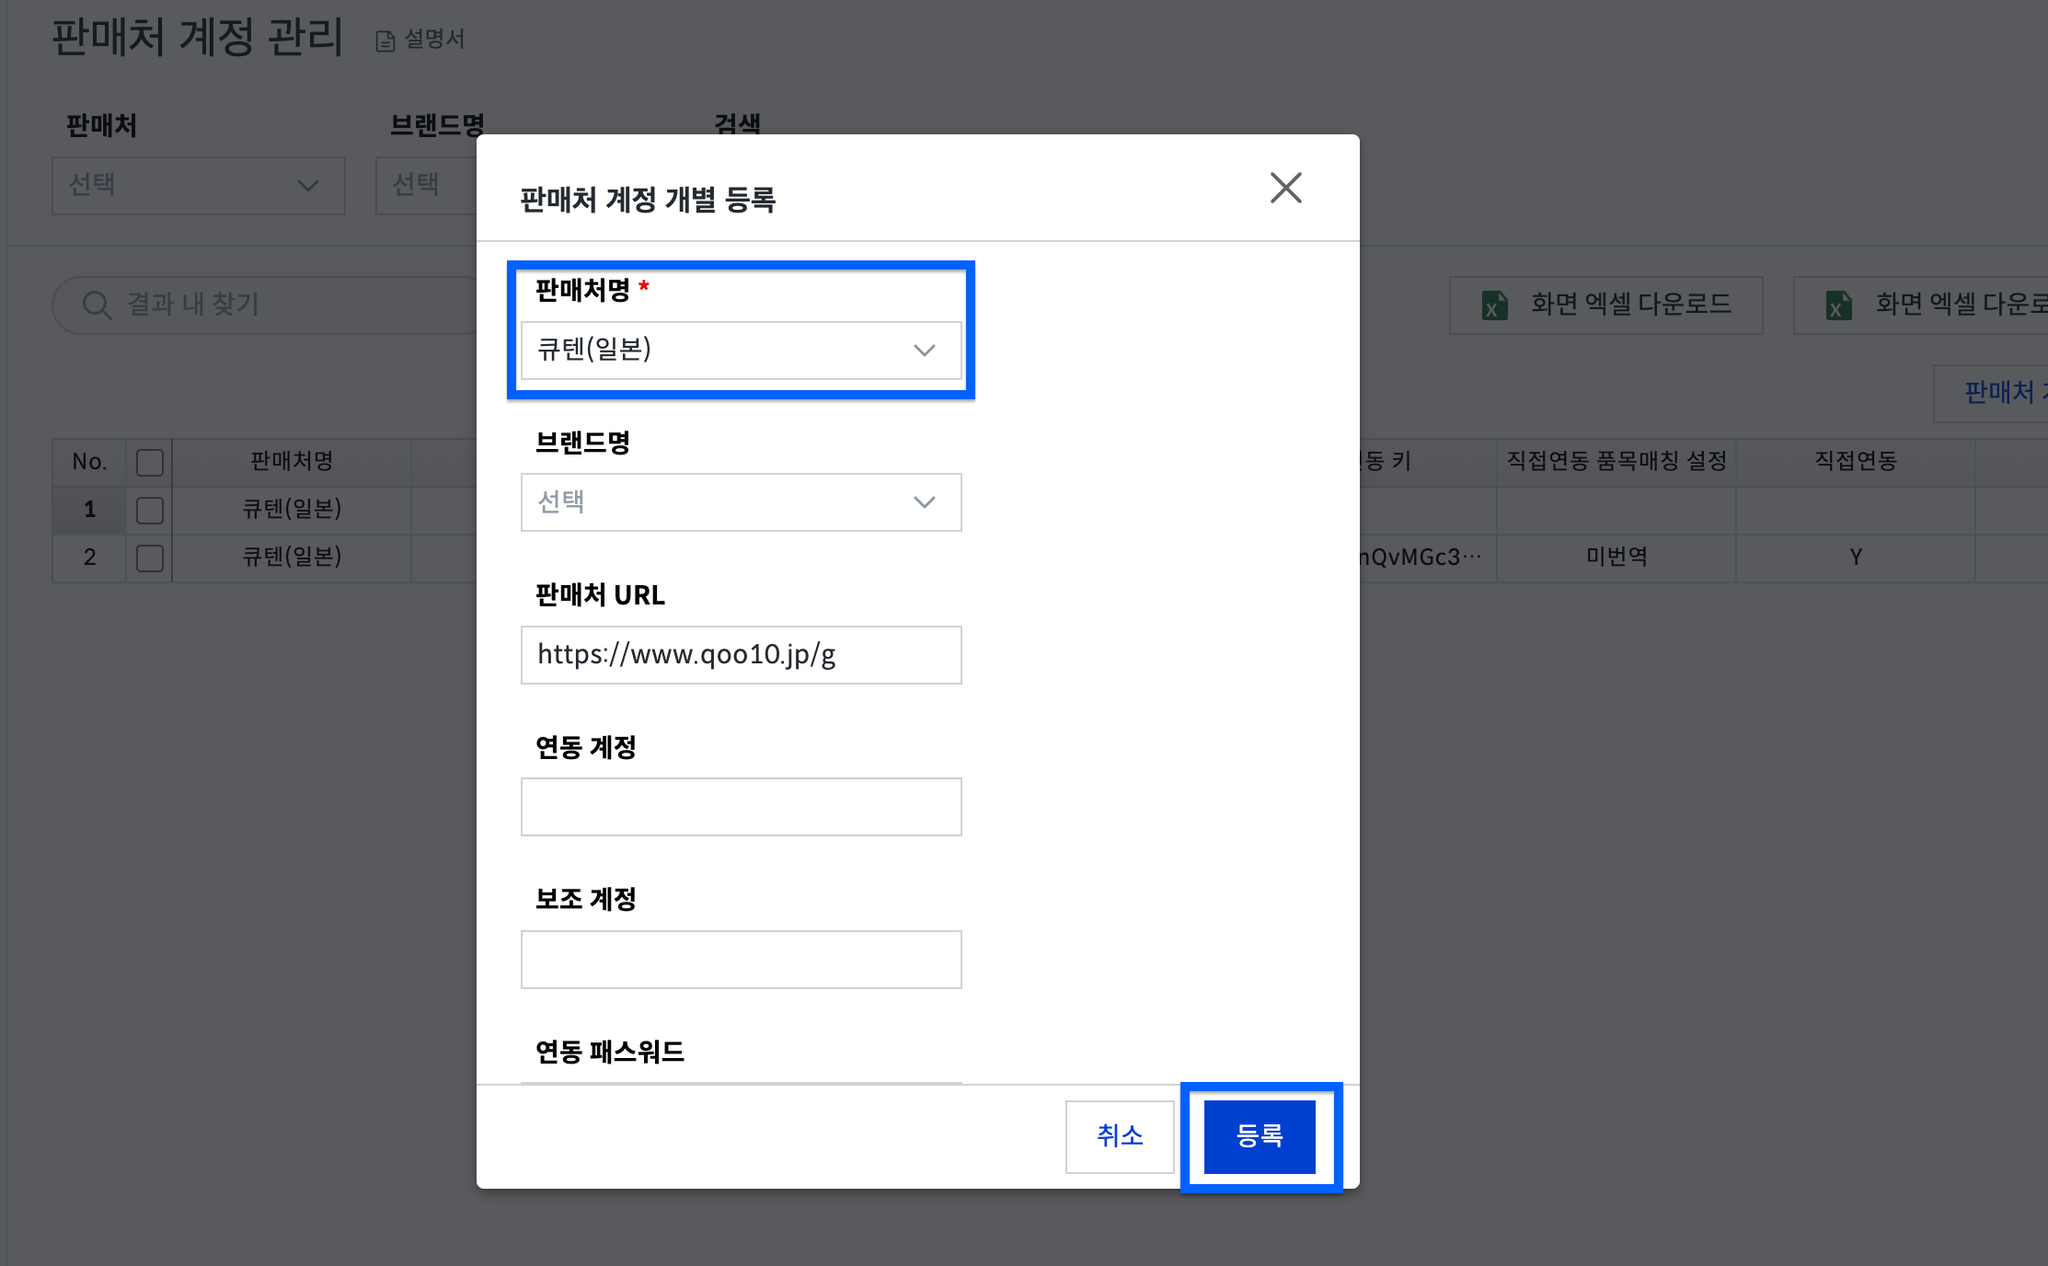Click the row number 1 cell

click(x=89, y=510)
